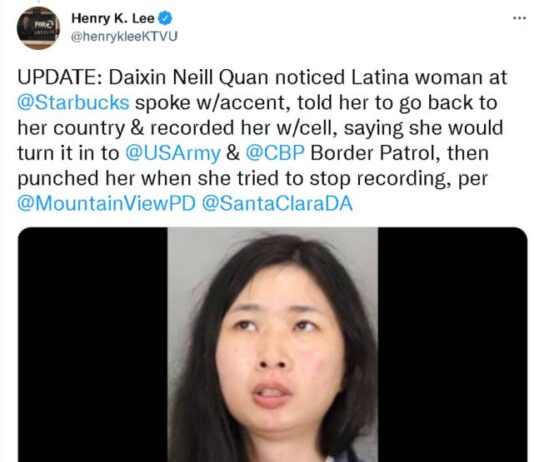This screenshot has width=534, height=462.
Task: Click the blue verified badge
Action: tap(165, 18)
